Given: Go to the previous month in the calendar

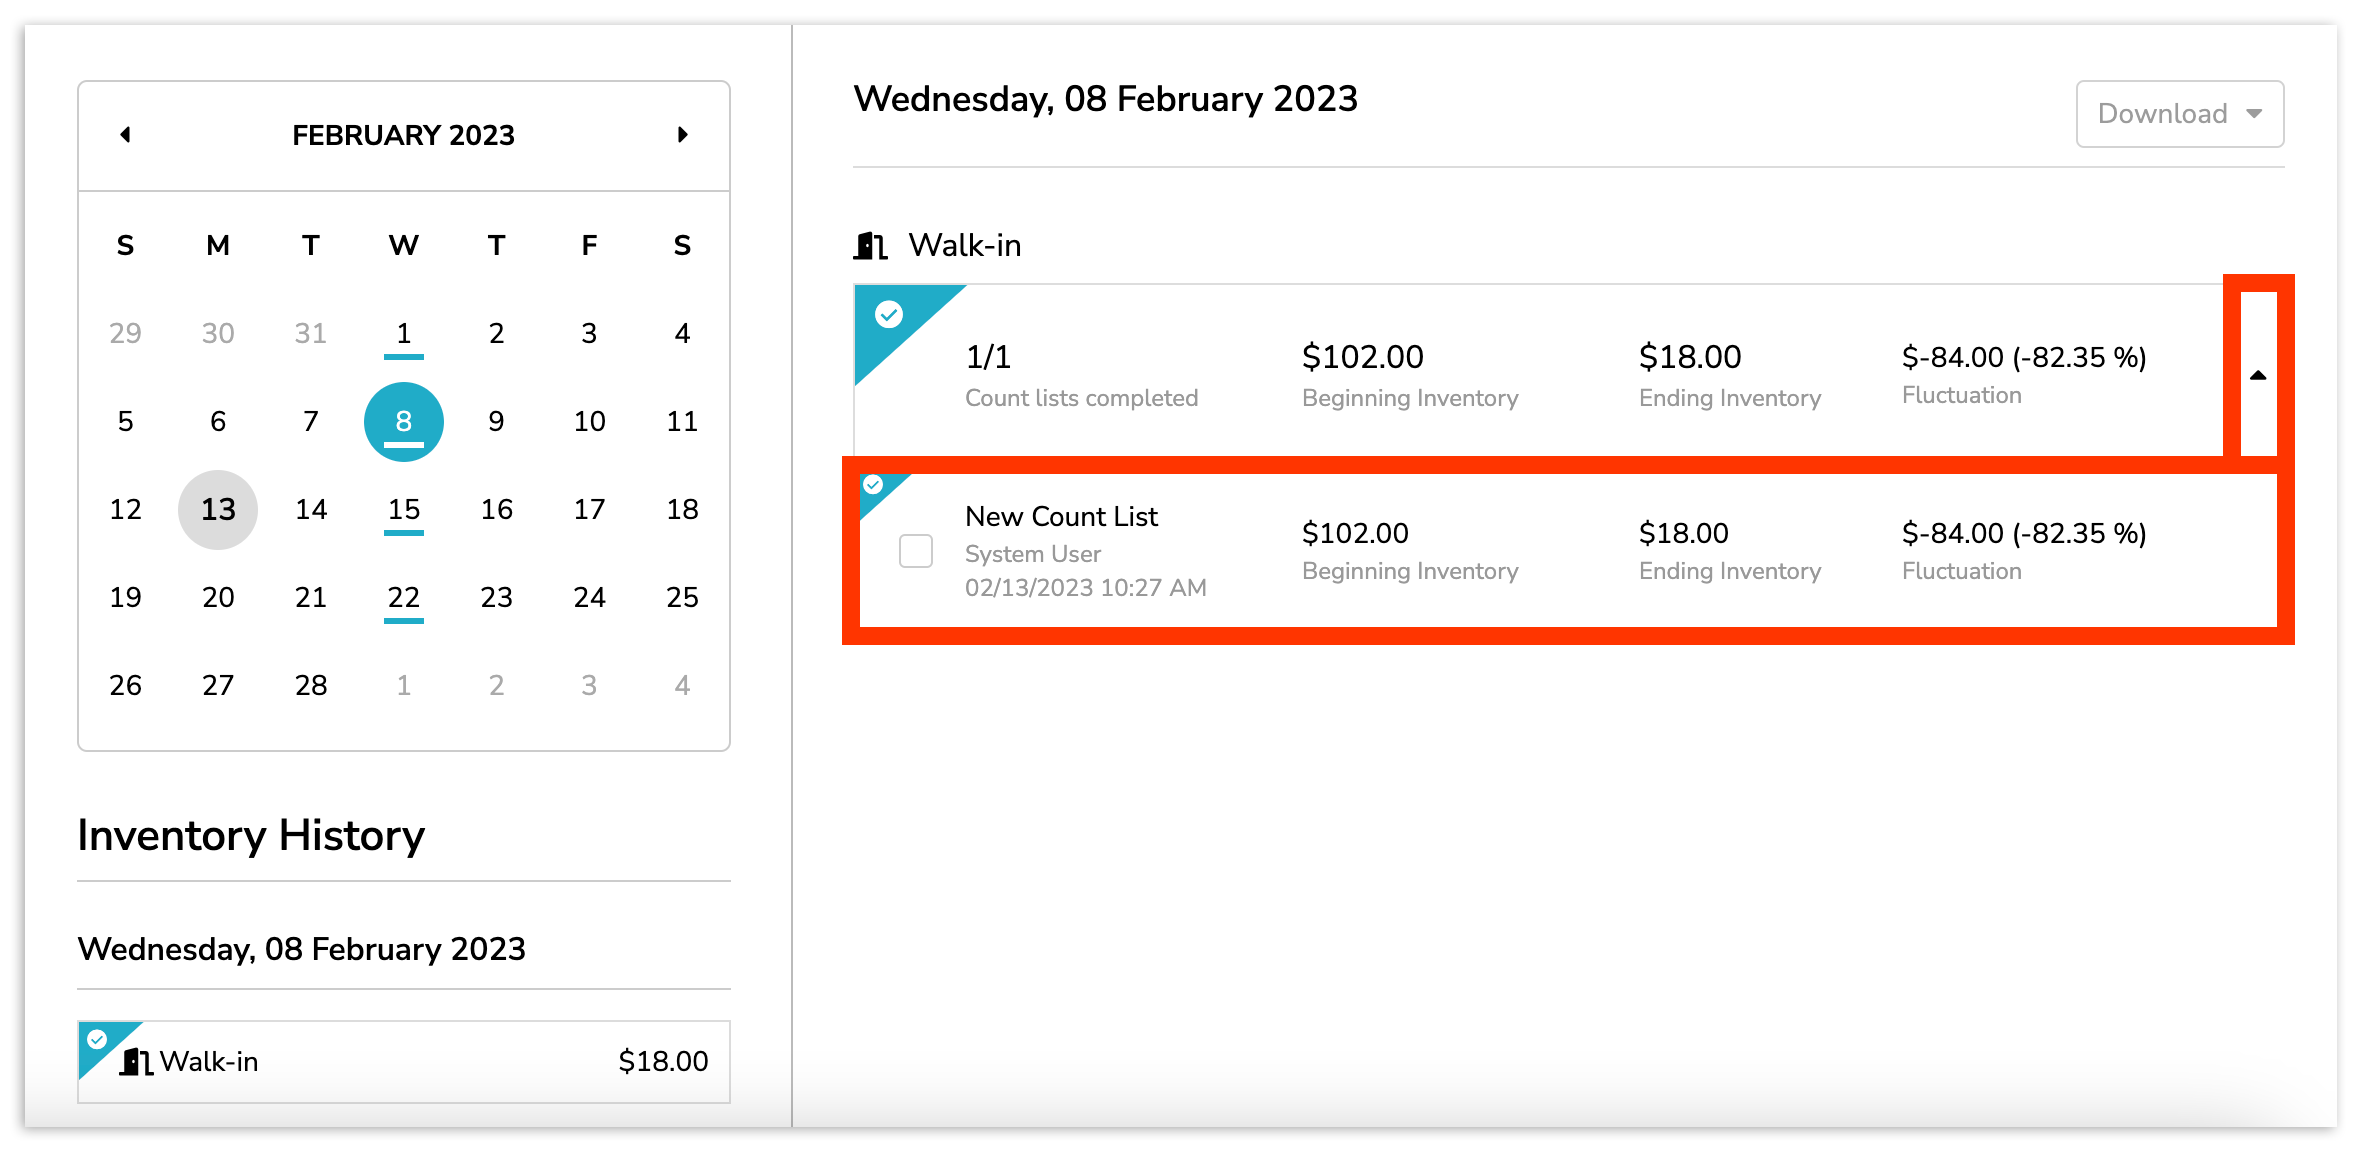Looking at the screenshot, I should [127, 134].
